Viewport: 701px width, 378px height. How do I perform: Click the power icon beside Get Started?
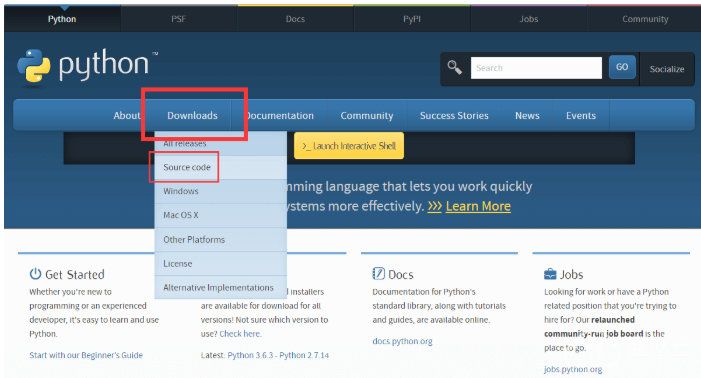(x=35, y=273)
